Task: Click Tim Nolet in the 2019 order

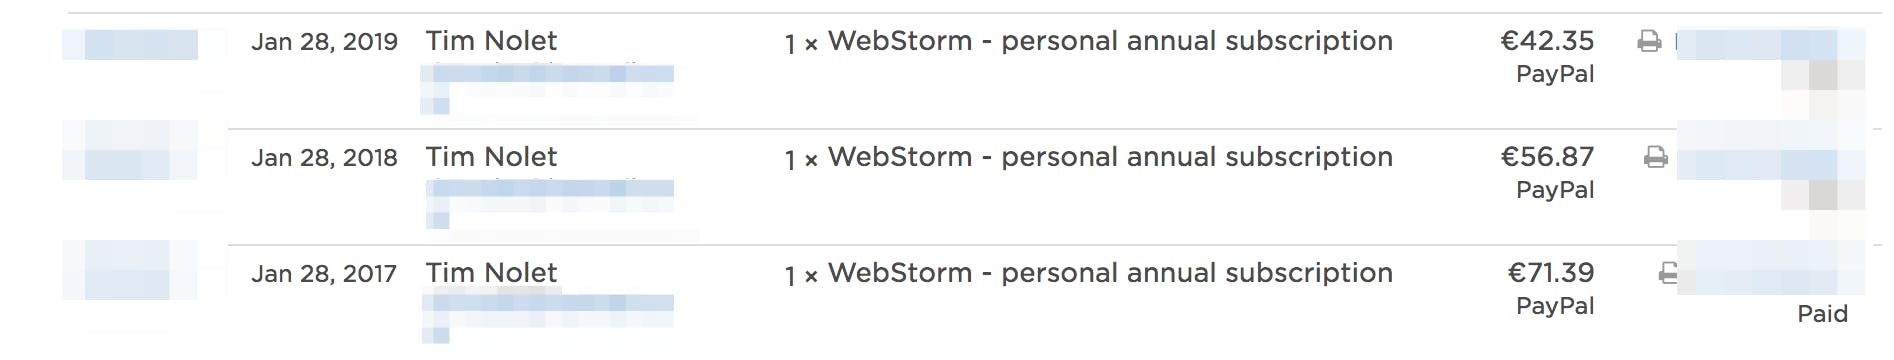Action: point(491,41)
